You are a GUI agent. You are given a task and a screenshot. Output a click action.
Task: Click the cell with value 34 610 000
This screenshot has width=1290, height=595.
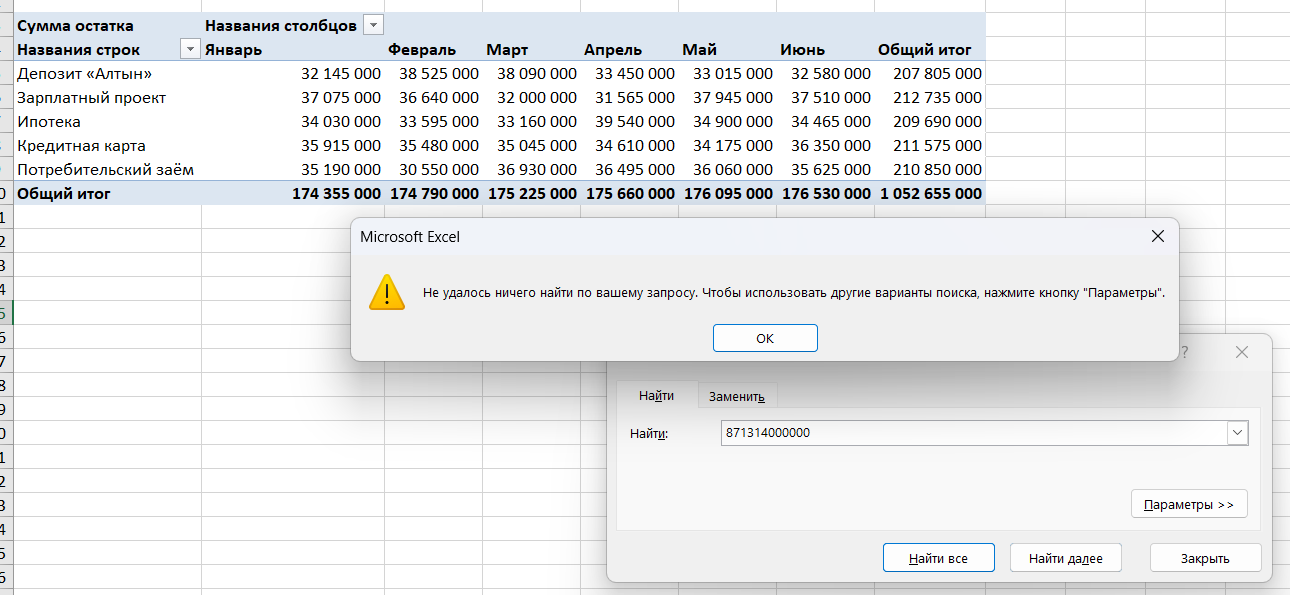(629, 145)
